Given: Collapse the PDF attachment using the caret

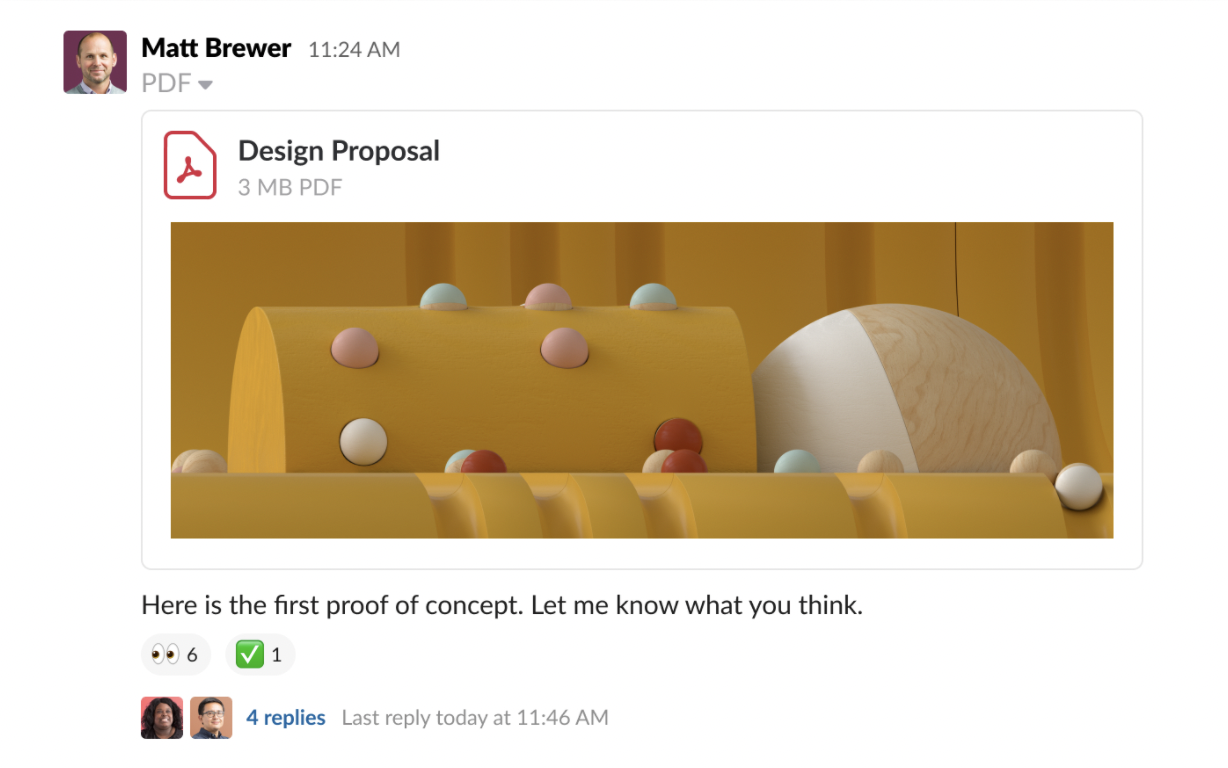Looking at the screenshot, I should tap(206, 85).
